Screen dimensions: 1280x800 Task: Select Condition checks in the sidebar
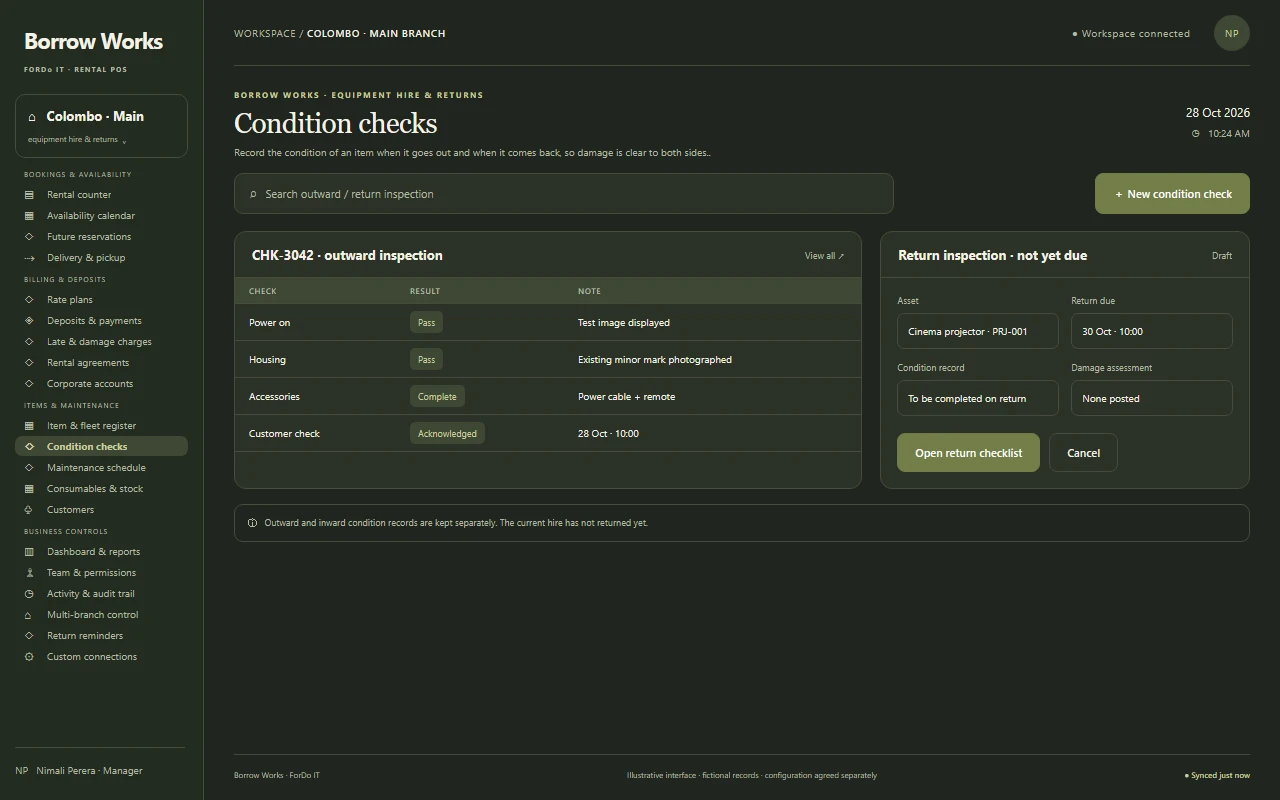[x=101, y=447]
